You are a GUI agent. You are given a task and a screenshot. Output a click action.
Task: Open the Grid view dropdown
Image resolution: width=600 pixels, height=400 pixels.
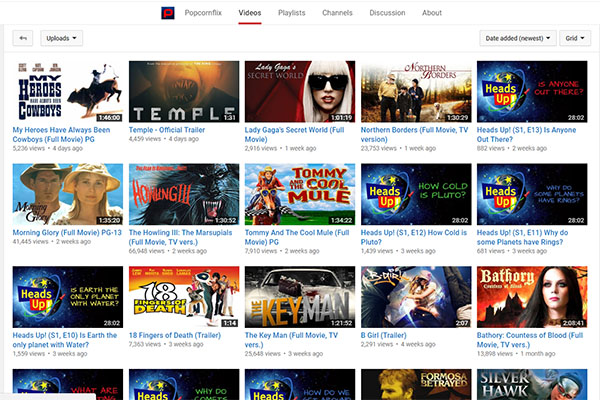pyautogui.click(x=575, y=38)
